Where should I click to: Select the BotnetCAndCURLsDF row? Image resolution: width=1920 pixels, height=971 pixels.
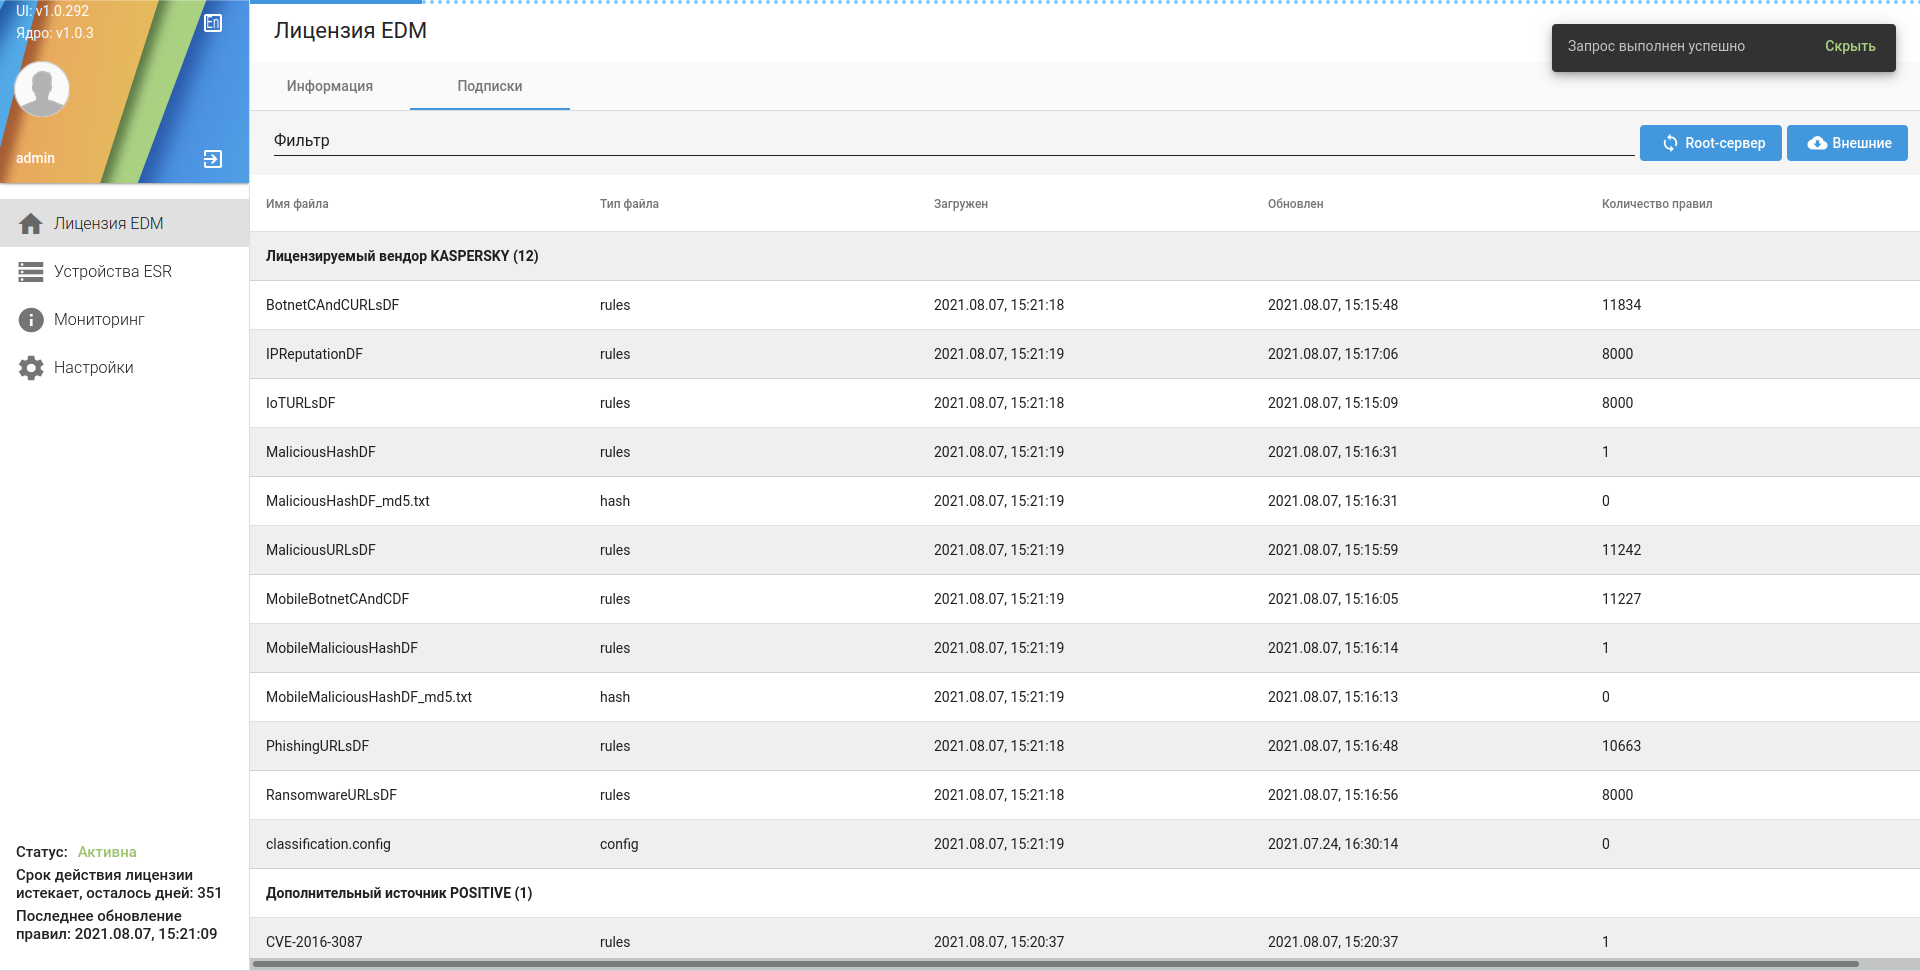332,305
